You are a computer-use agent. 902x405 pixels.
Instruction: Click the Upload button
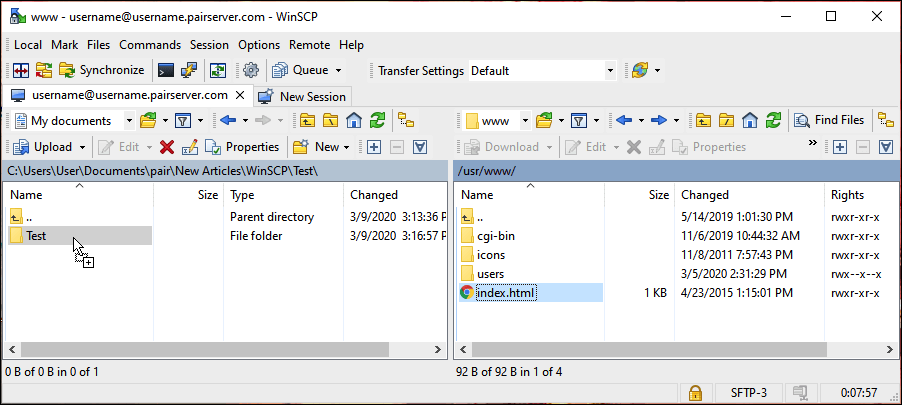tap(43, 147)
